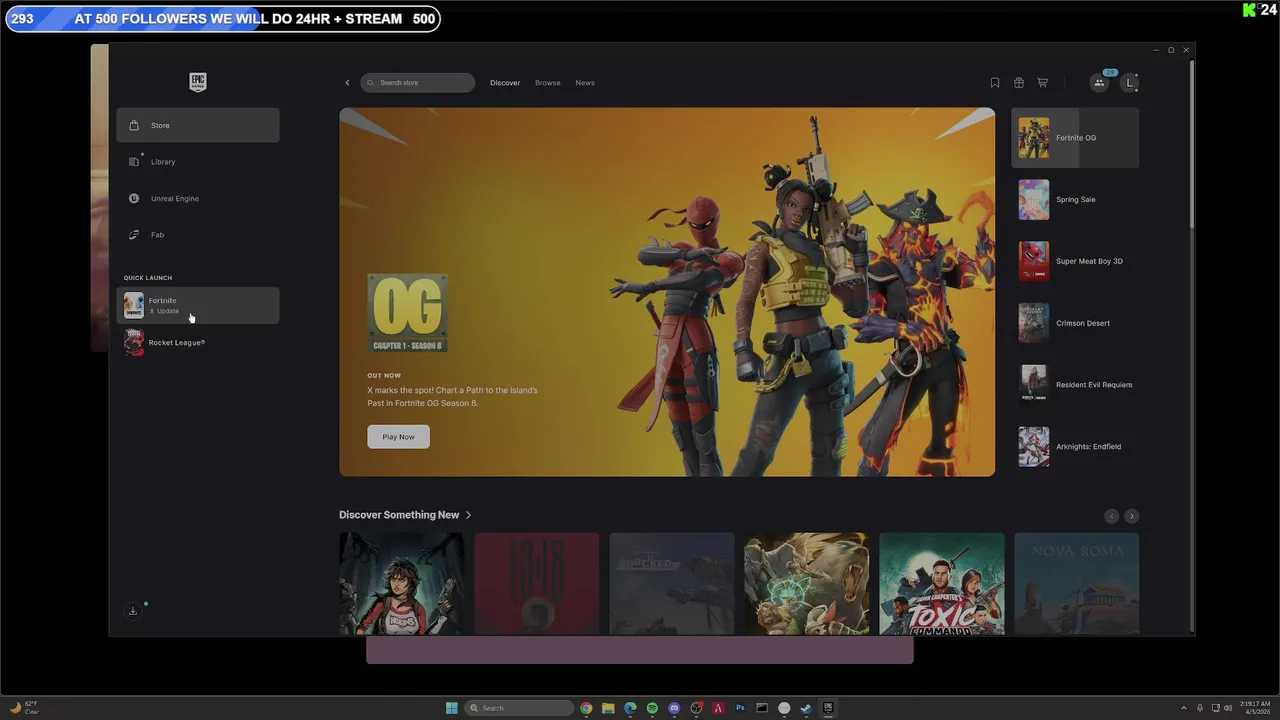Expand Discover Something New with its chevron
1280x720 pixels.
click(x=468, y=515)
